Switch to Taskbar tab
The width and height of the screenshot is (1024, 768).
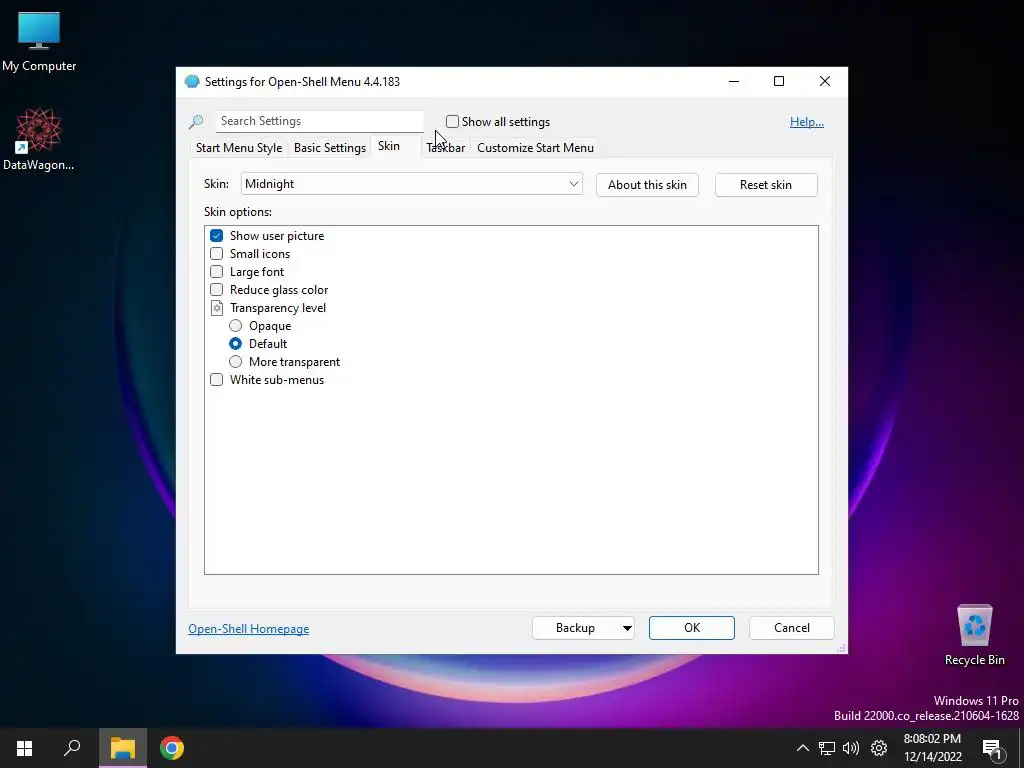coord(445,148)
